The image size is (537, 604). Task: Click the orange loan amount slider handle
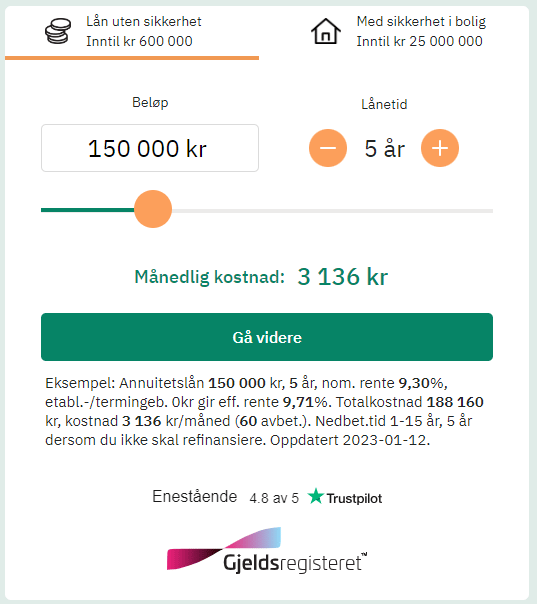click(153, 209)
